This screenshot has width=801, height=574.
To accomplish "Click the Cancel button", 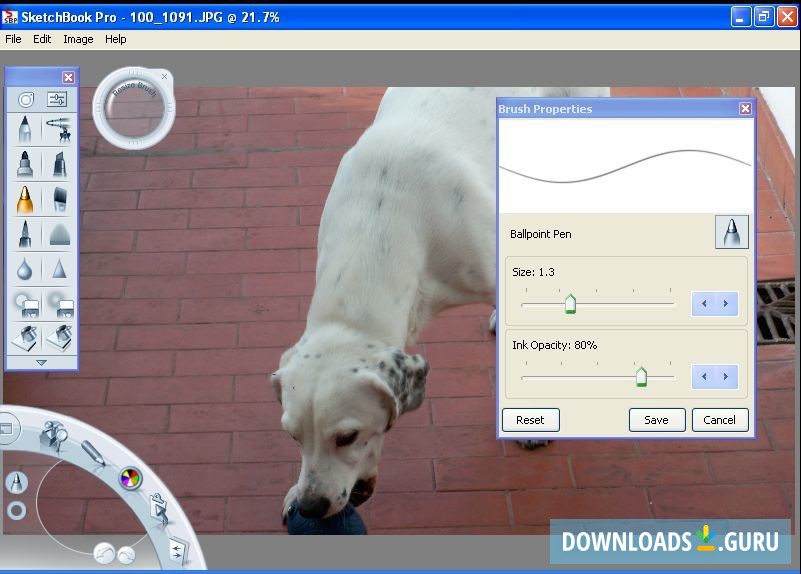I will 720,420.
